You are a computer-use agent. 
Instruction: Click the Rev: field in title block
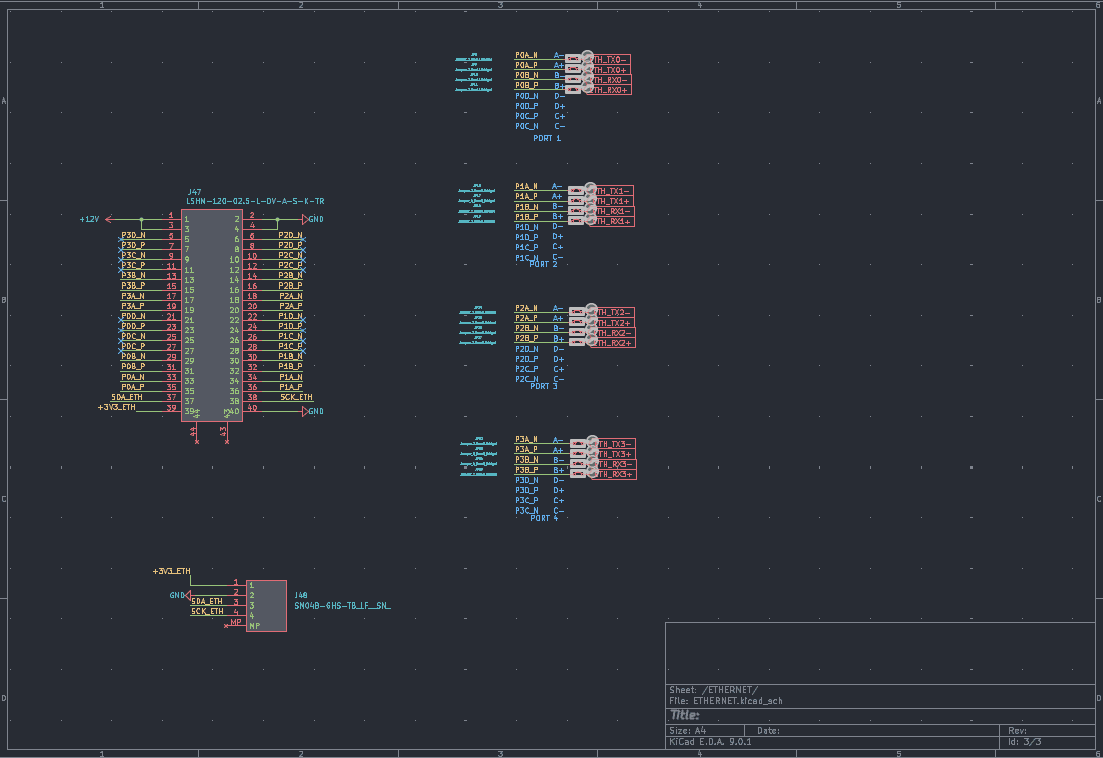[1017, 731]
